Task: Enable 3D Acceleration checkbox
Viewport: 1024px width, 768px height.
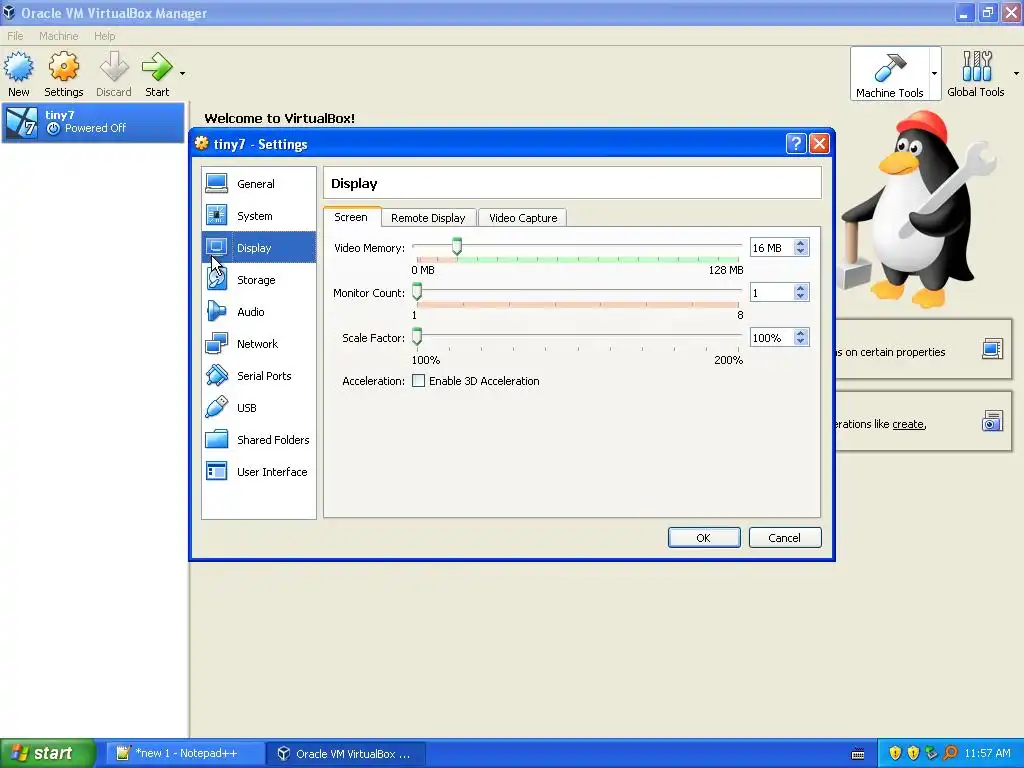Action: click(419, 381)
